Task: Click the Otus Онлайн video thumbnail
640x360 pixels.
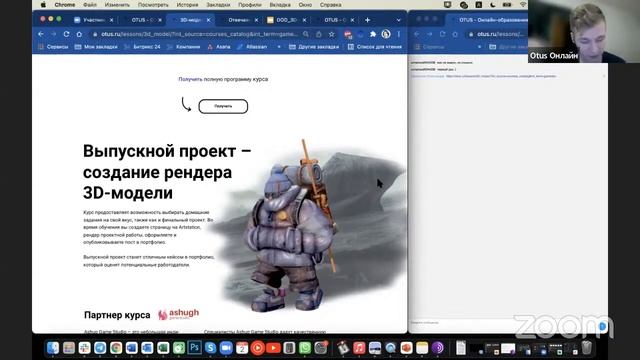Action: pos(584,31)
